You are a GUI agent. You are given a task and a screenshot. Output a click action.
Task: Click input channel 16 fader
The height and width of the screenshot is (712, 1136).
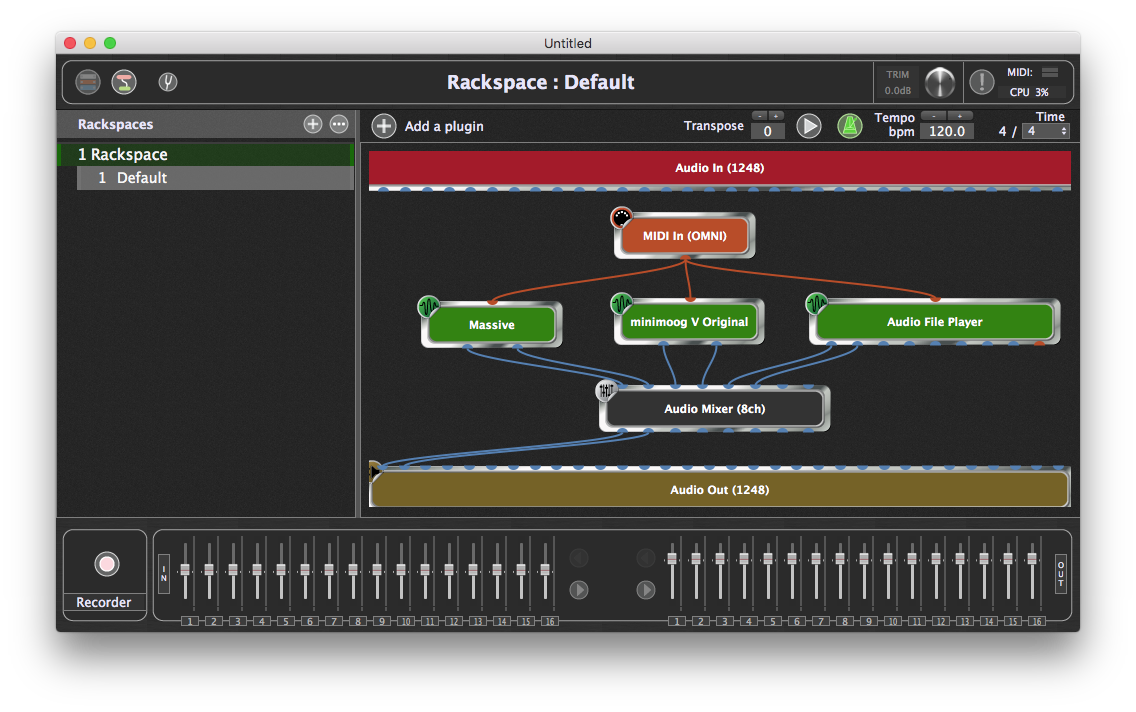545,569
